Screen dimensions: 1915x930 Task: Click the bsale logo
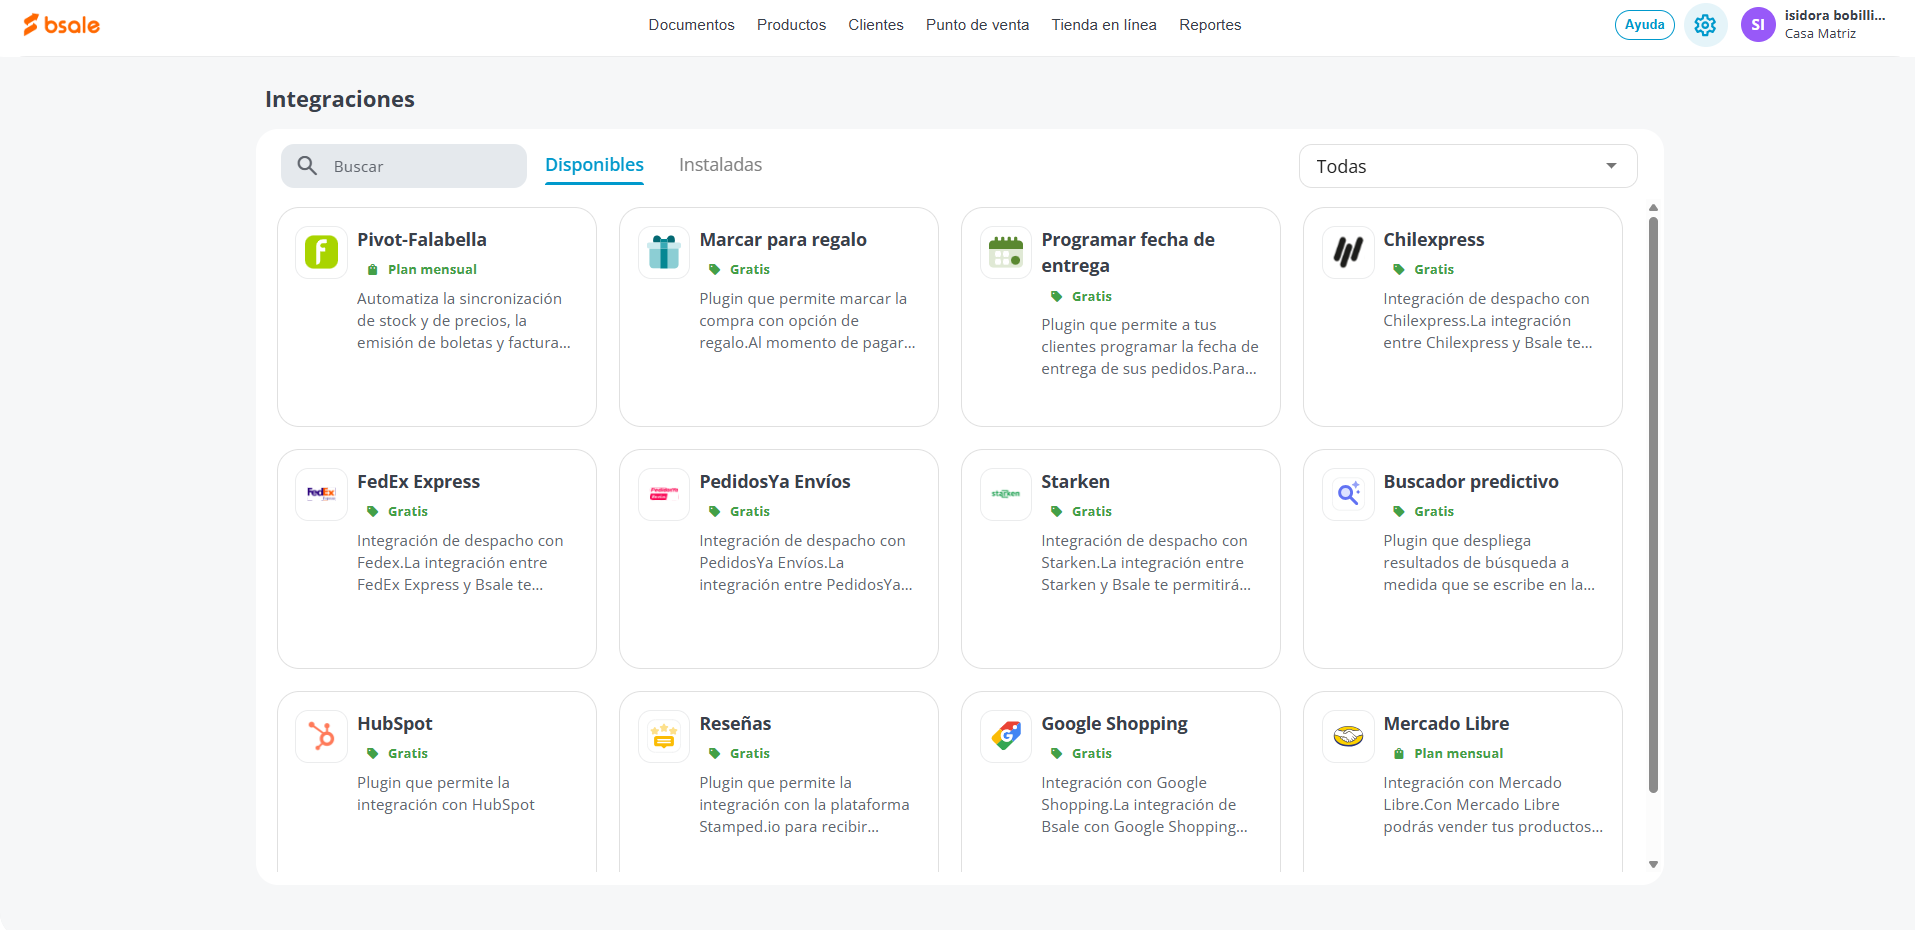pyautogui.click(x=62, y=25)
